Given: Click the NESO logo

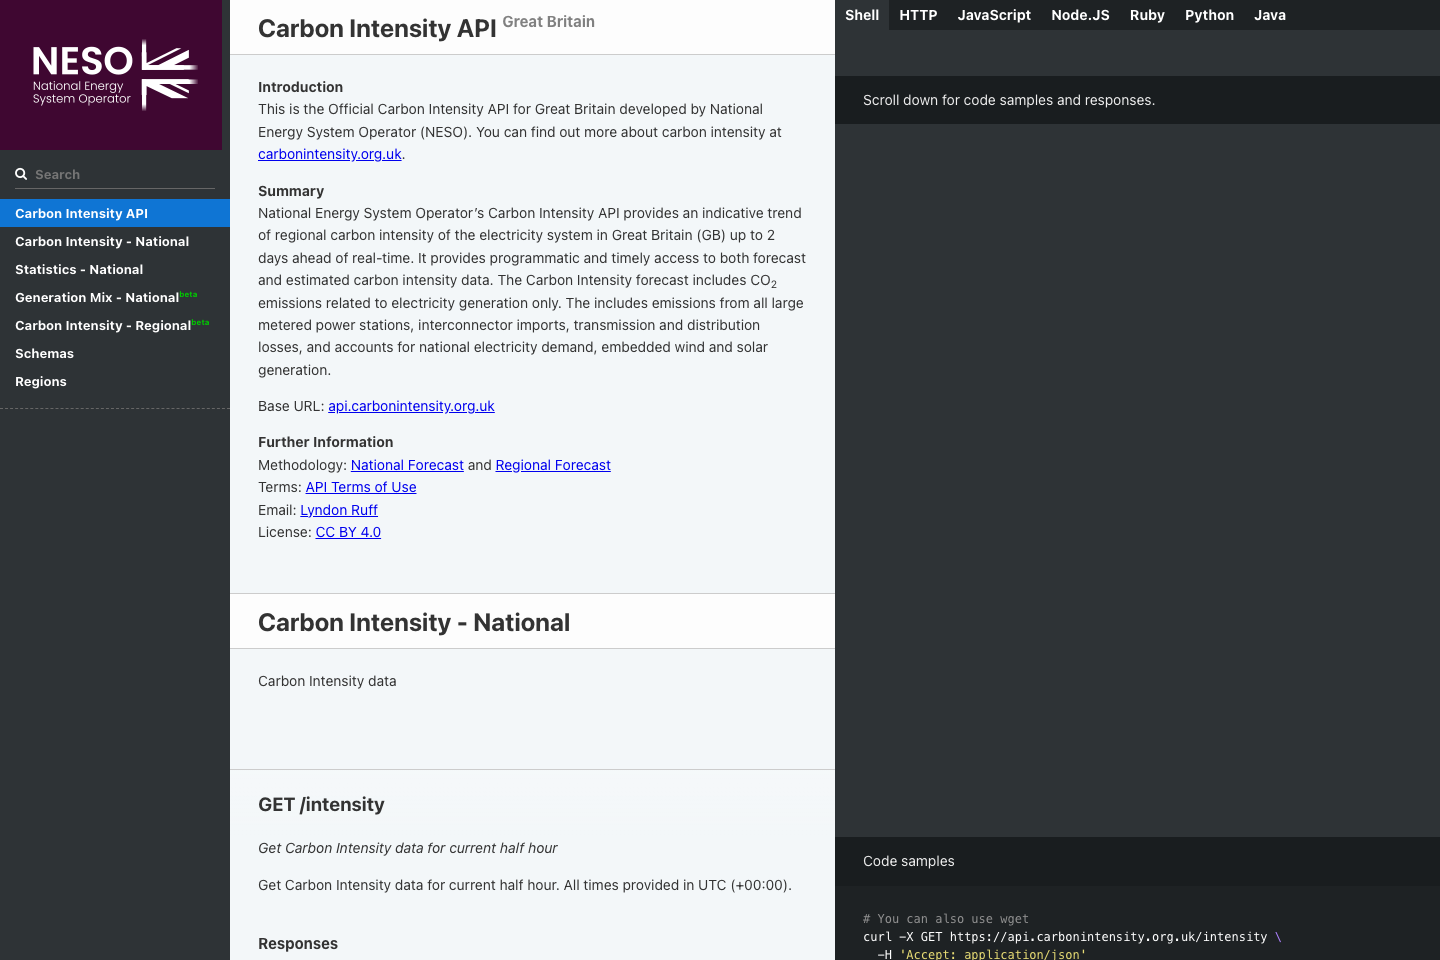Looking at the screenshot, I should pyautogui.click(x=110, y=74).
